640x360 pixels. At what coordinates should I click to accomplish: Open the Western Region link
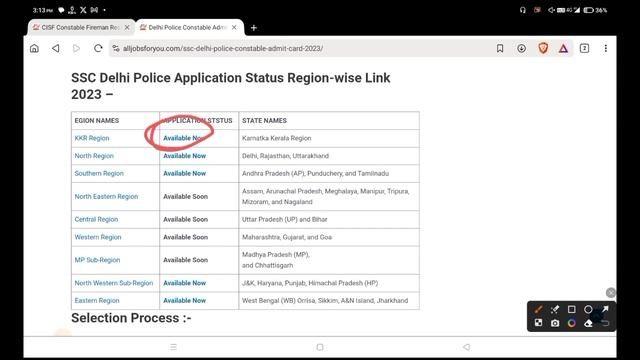pos(98,237)
